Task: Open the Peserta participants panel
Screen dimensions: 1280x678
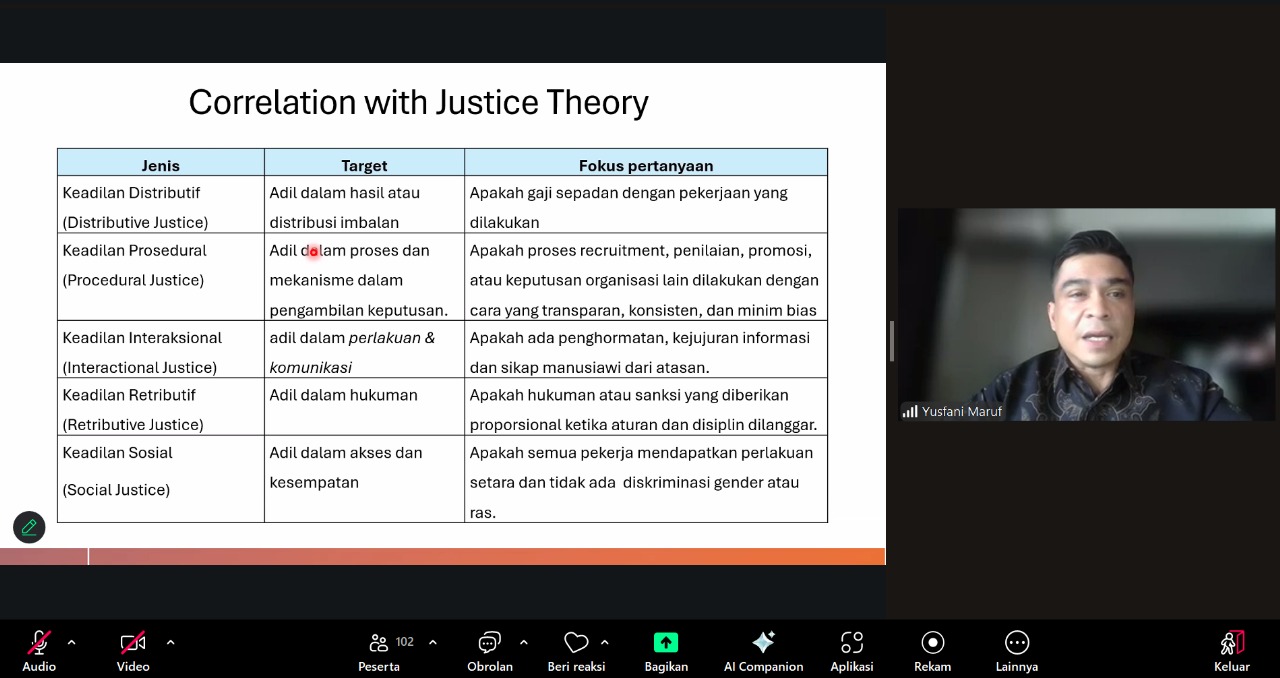Action: pyautogui.click(x=379, y=643)
